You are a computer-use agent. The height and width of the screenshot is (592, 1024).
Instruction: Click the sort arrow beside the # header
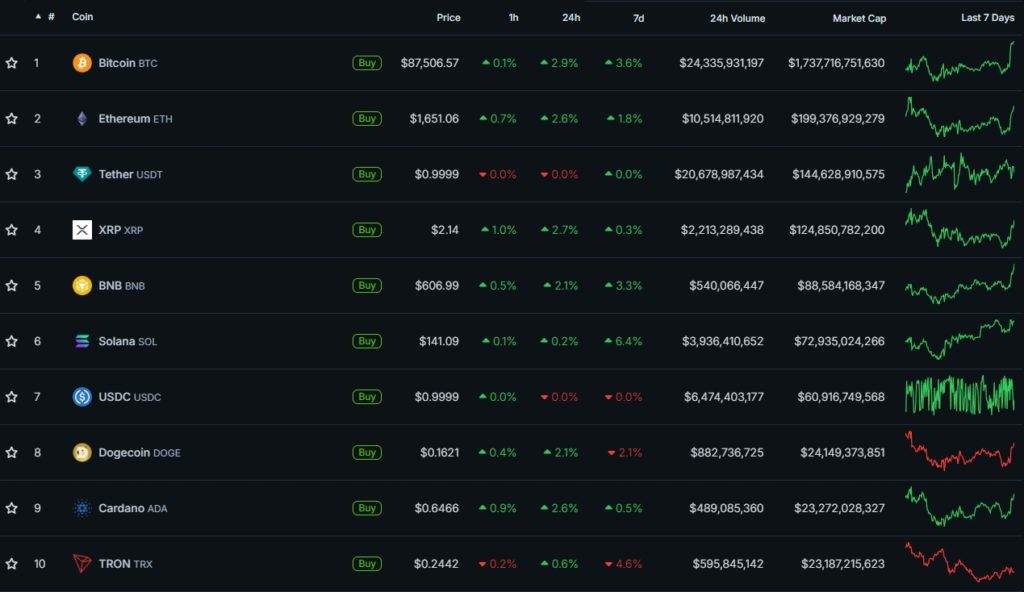pyautogui.click(x=37, y=16)
